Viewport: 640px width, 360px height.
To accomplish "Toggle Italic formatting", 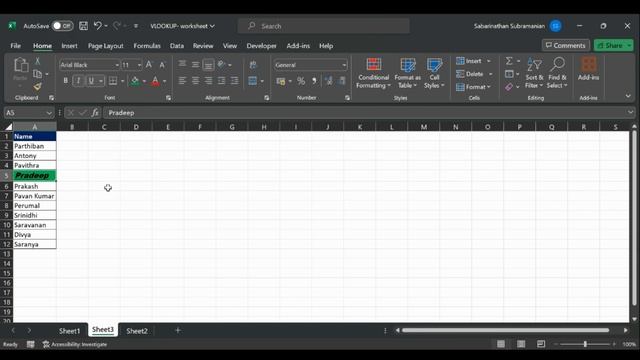I will click(x=78, y=81).
